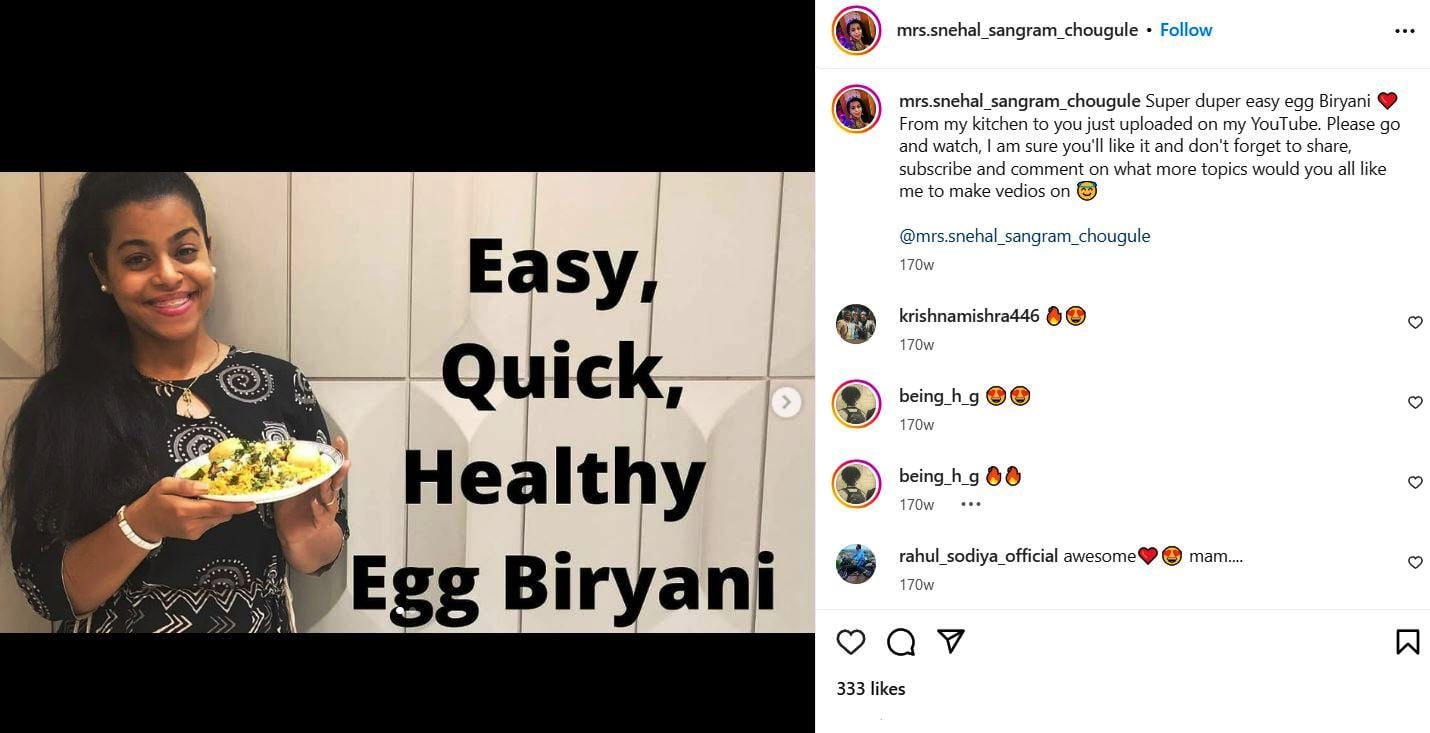Viewport: 1430px width, 733px height.
Task: Open comment options dots beside 170w
Action: pos(970,504)
